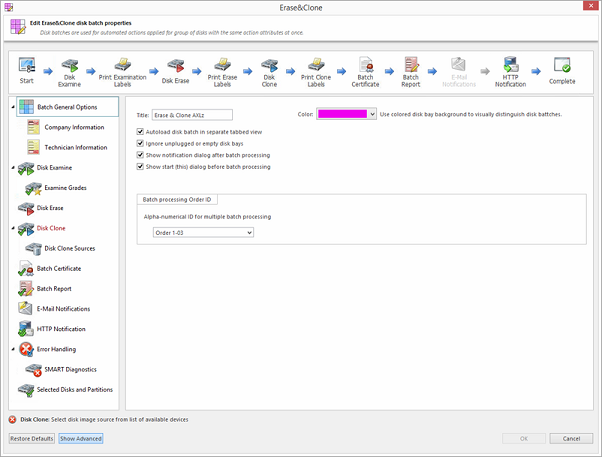Screen dimensions: 602x457
Task: Click the Title input field
Action: click(192, 115)
